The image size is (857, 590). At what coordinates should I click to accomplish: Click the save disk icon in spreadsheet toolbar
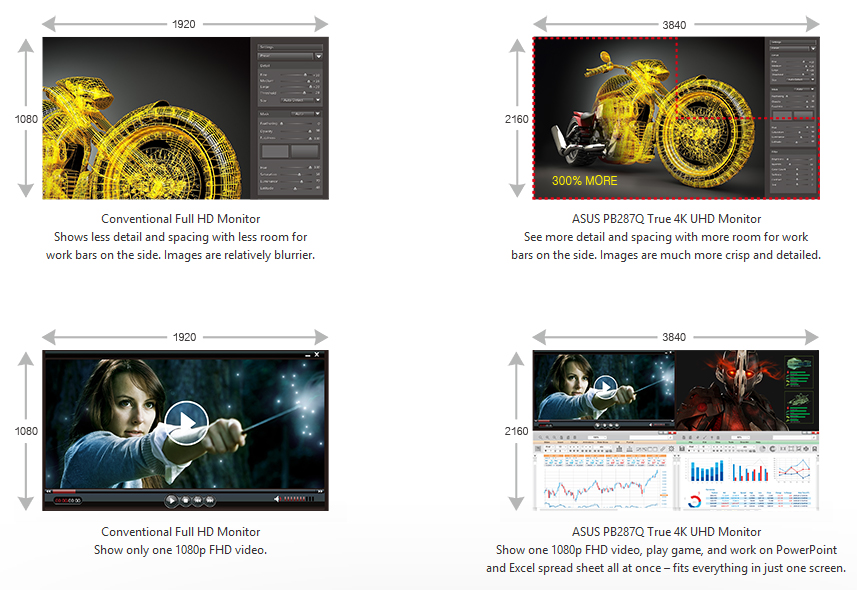[682, 449]
